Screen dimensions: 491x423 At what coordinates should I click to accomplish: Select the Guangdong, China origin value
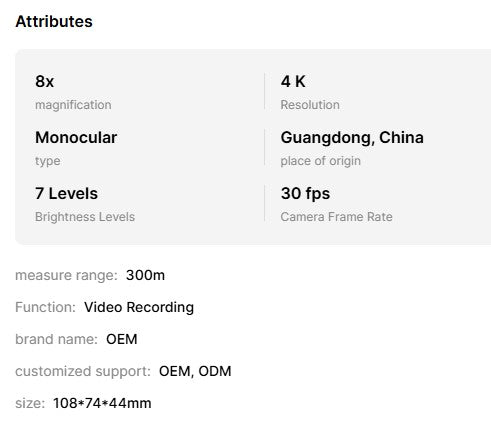[x=352, y=138]
